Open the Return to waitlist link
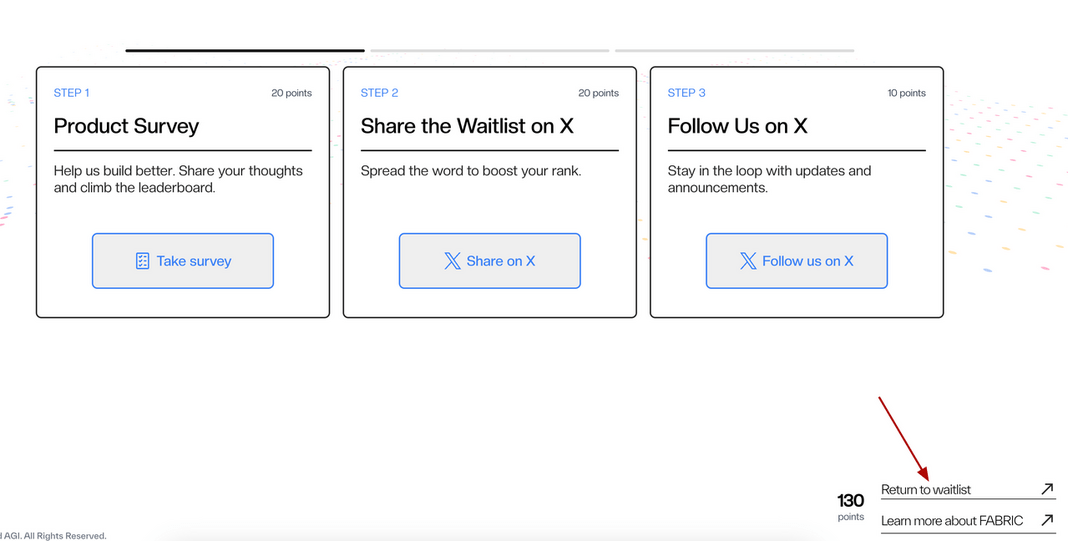 pyautogui.click(x=926, y=490)
